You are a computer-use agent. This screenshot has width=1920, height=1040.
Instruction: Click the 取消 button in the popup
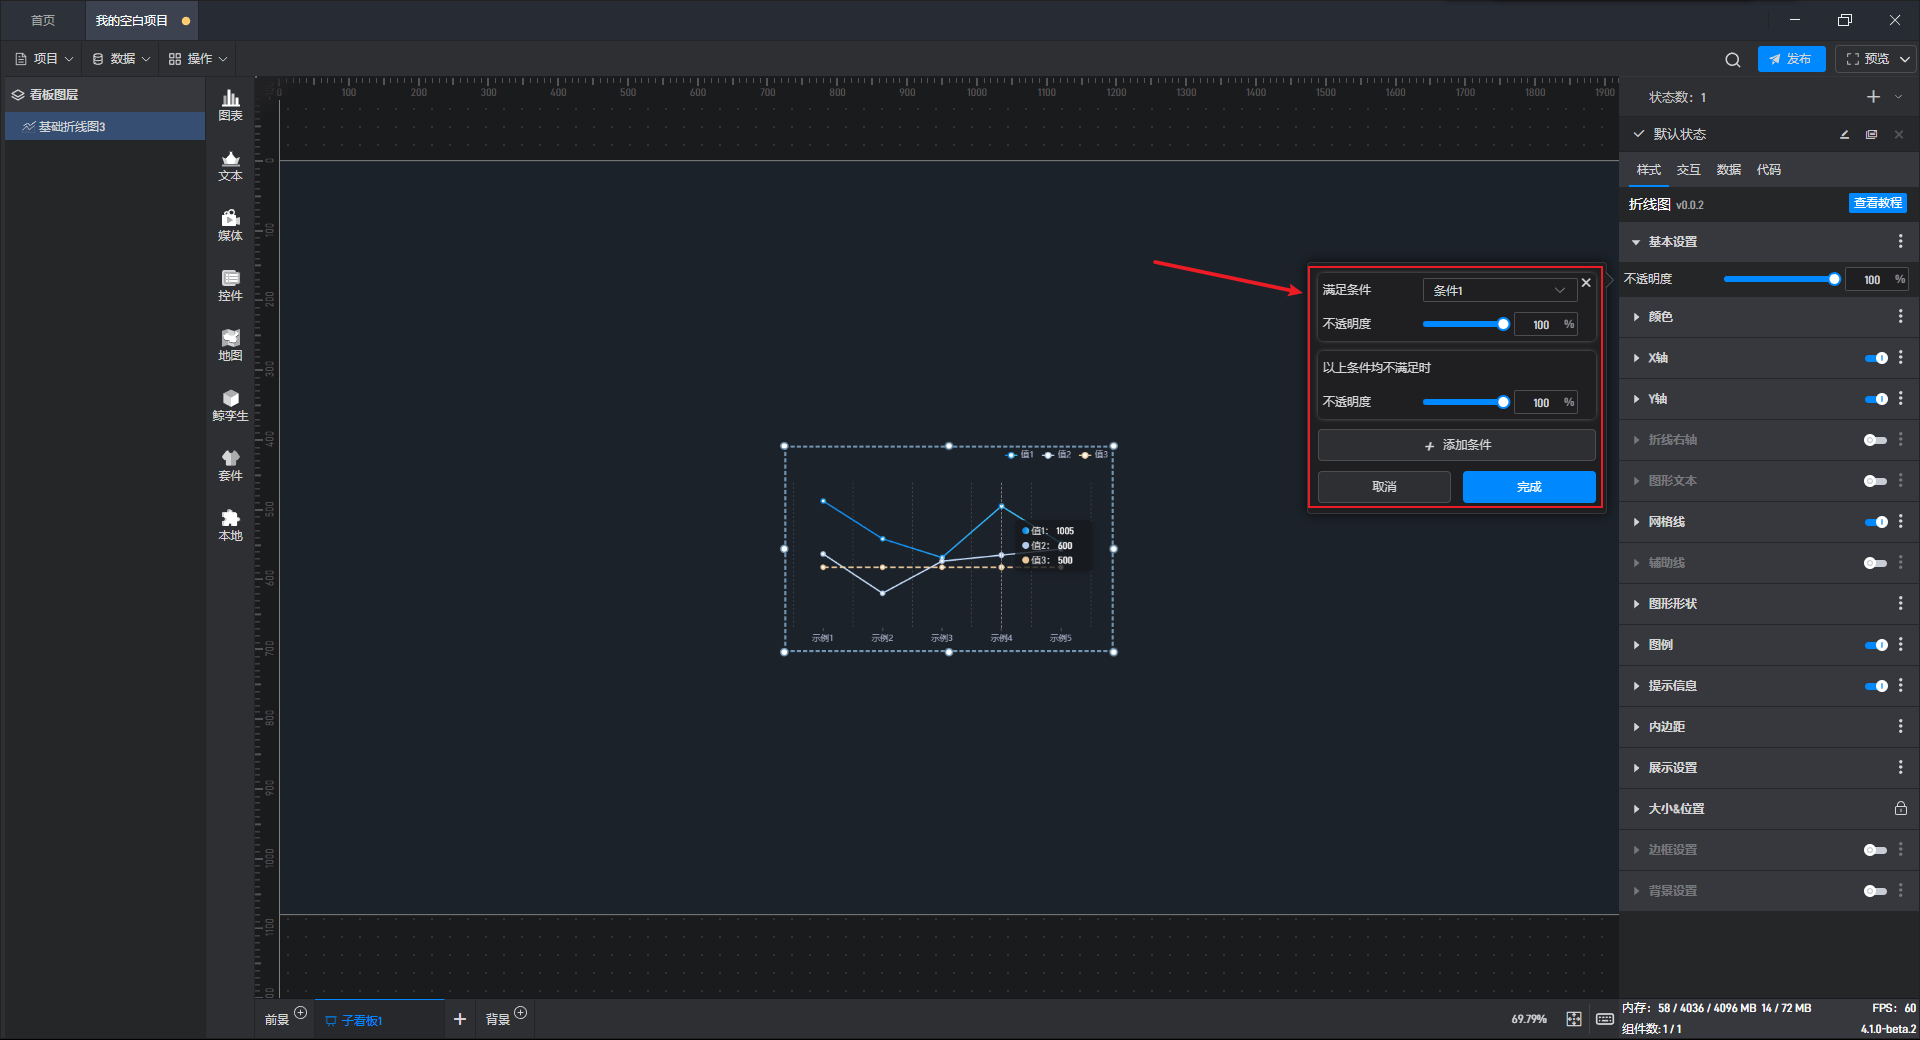click(x=1384, y=487)
